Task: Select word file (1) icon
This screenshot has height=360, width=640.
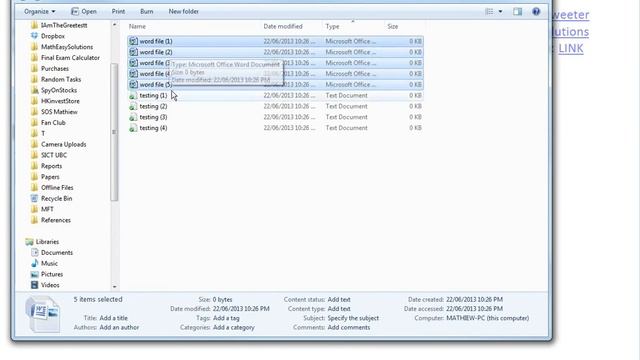Action: (x=133, y=41)
